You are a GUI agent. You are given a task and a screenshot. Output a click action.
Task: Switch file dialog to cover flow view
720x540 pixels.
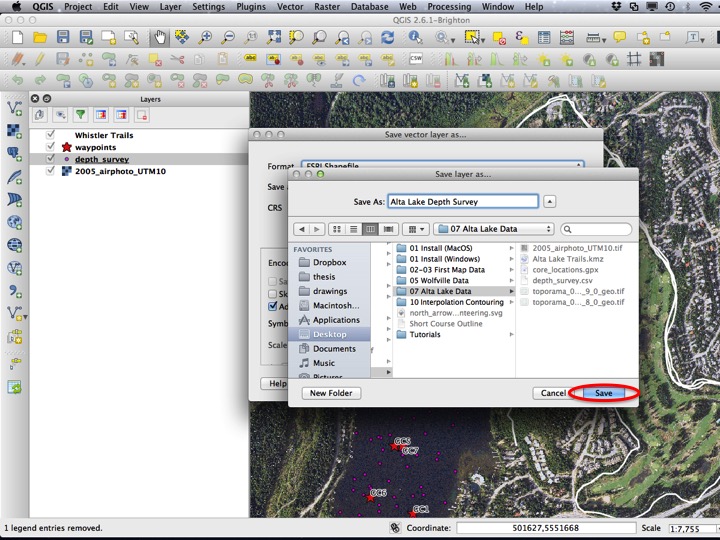388,229
